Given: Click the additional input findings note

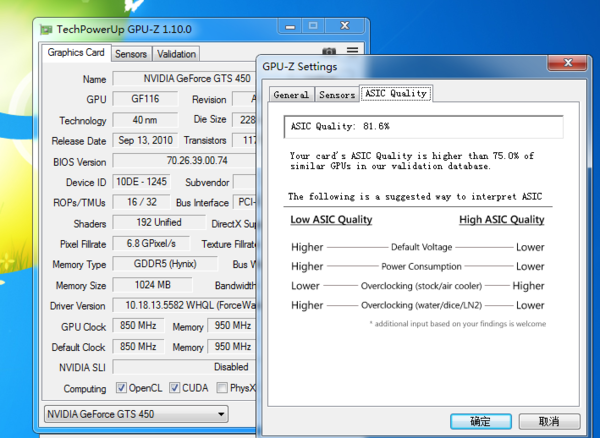Looking at the screenshot, I should (x=458, y=324).
